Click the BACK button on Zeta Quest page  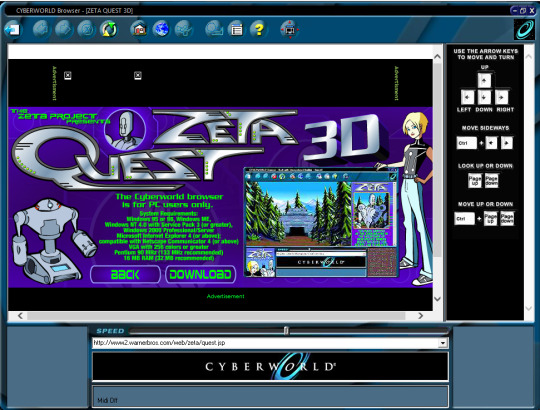point(125,274)
